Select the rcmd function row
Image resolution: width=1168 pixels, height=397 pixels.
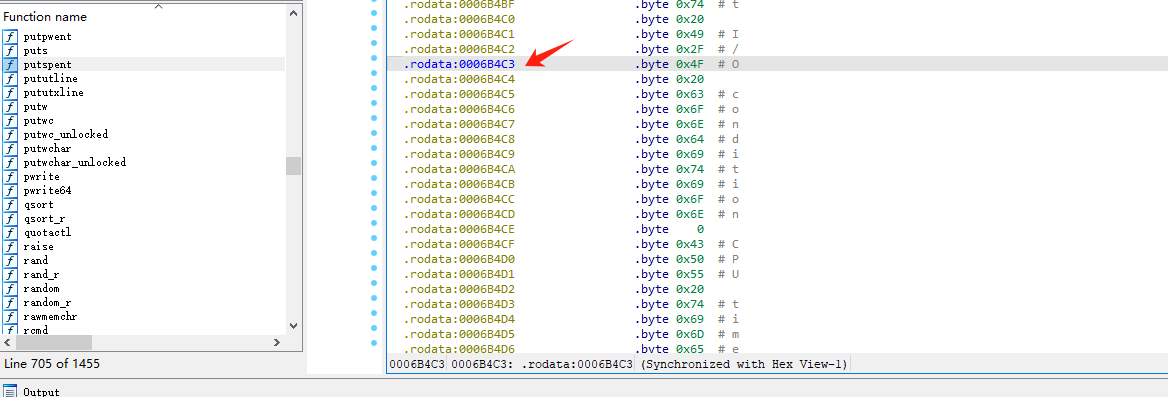[143, 330]
